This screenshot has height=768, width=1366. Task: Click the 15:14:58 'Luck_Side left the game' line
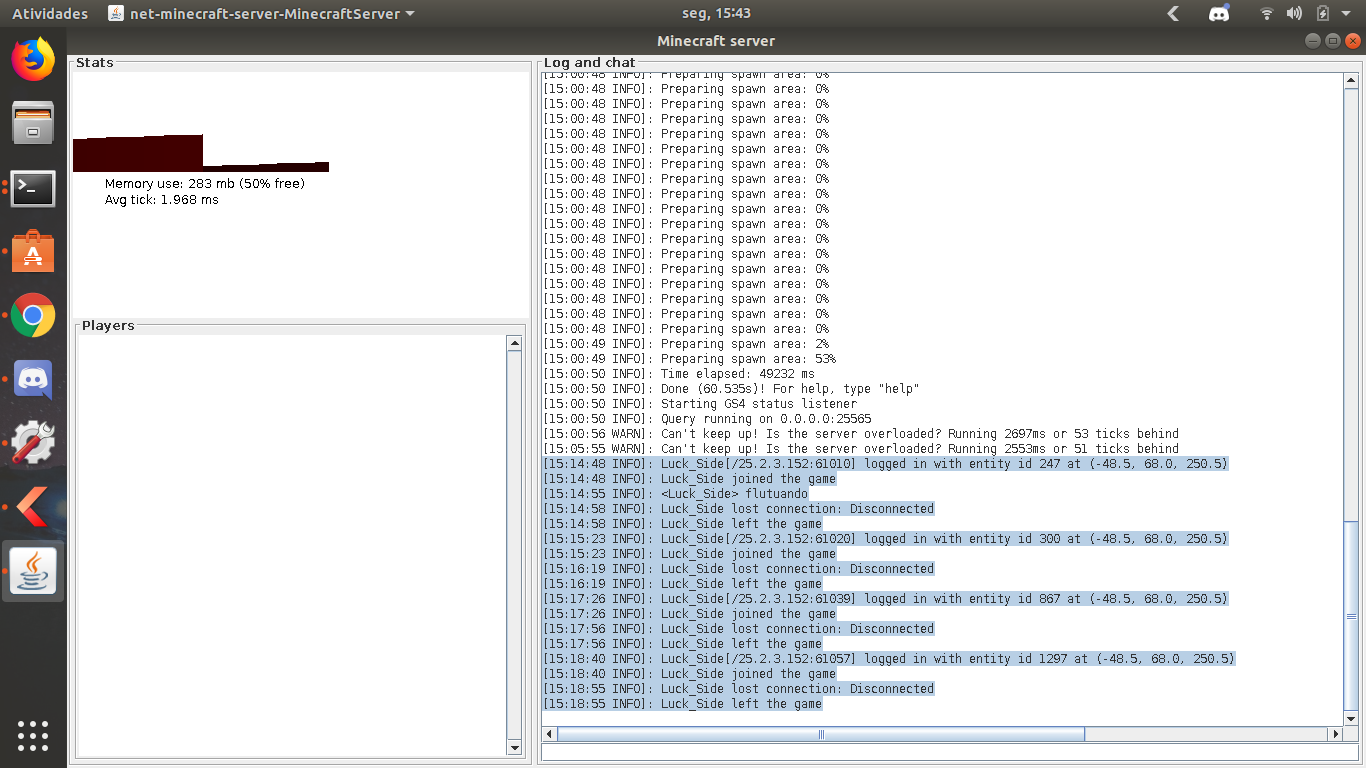[x=682, y=524]
